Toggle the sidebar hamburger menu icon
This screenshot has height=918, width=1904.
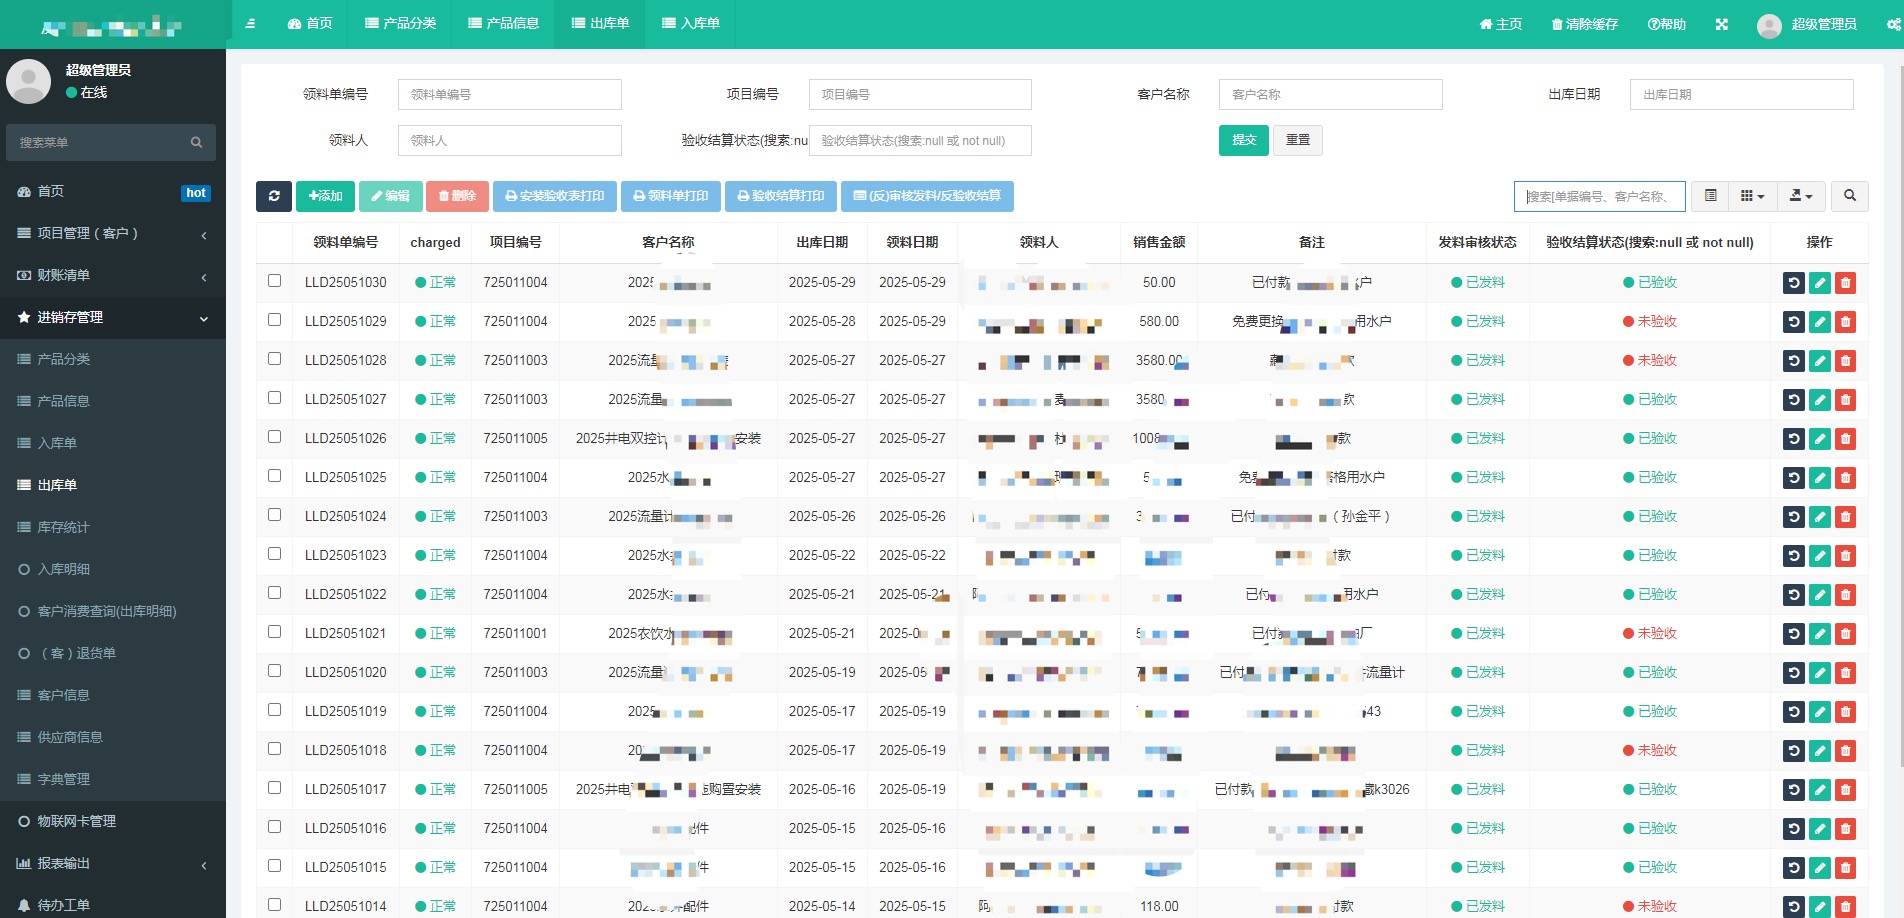250,24
